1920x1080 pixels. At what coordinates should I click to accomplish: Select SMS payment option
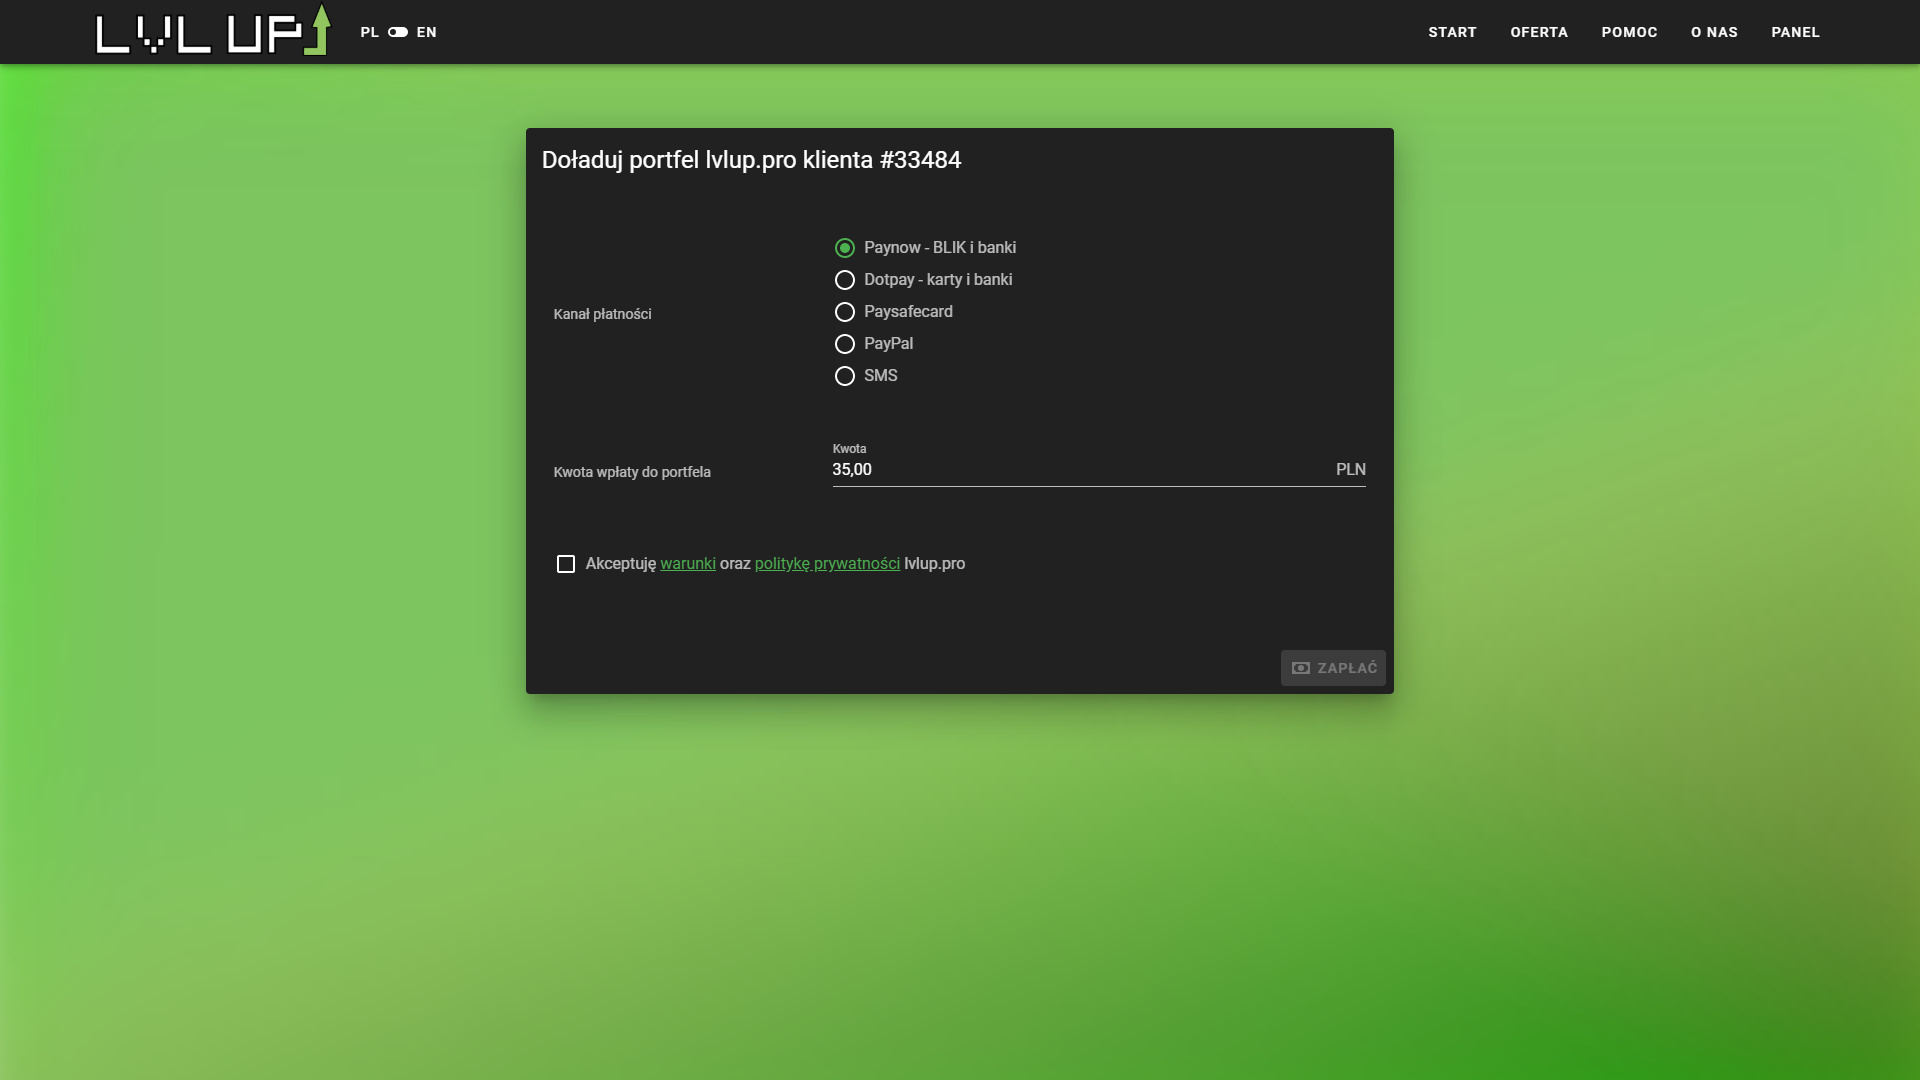point(845,376)
